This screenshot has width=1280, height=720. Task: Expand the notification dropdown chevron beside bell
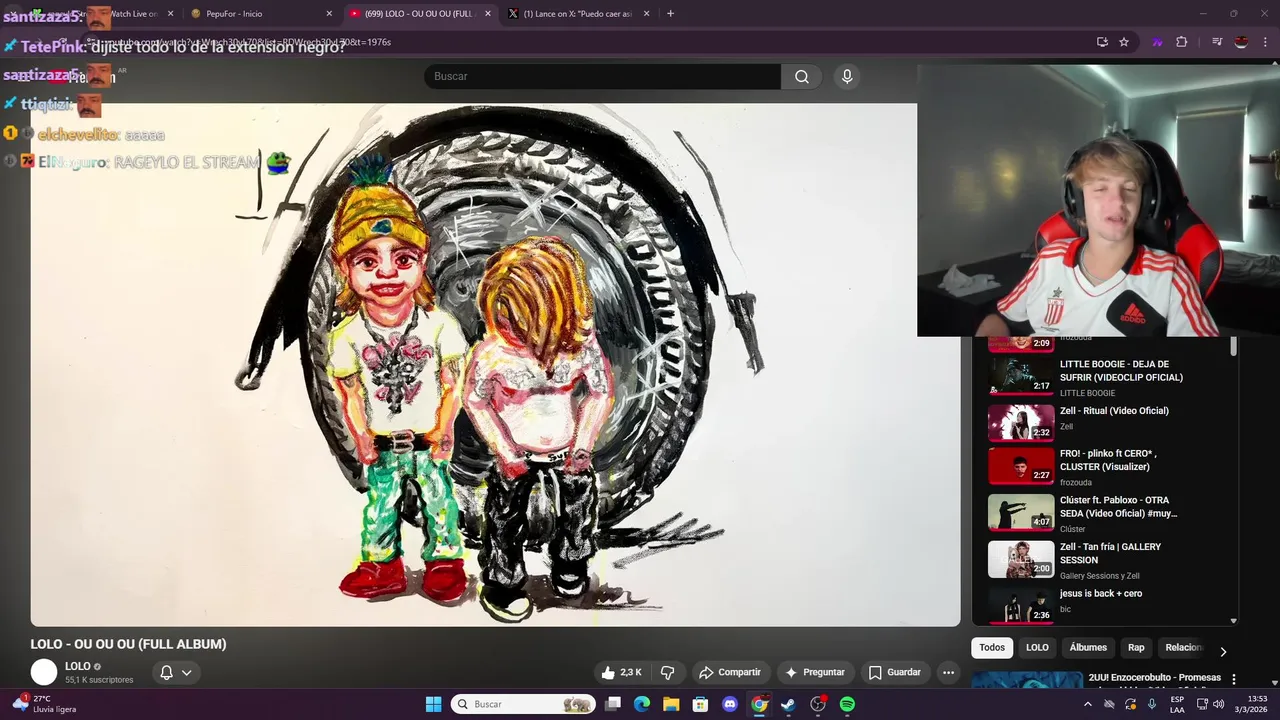tap(186, 672)
